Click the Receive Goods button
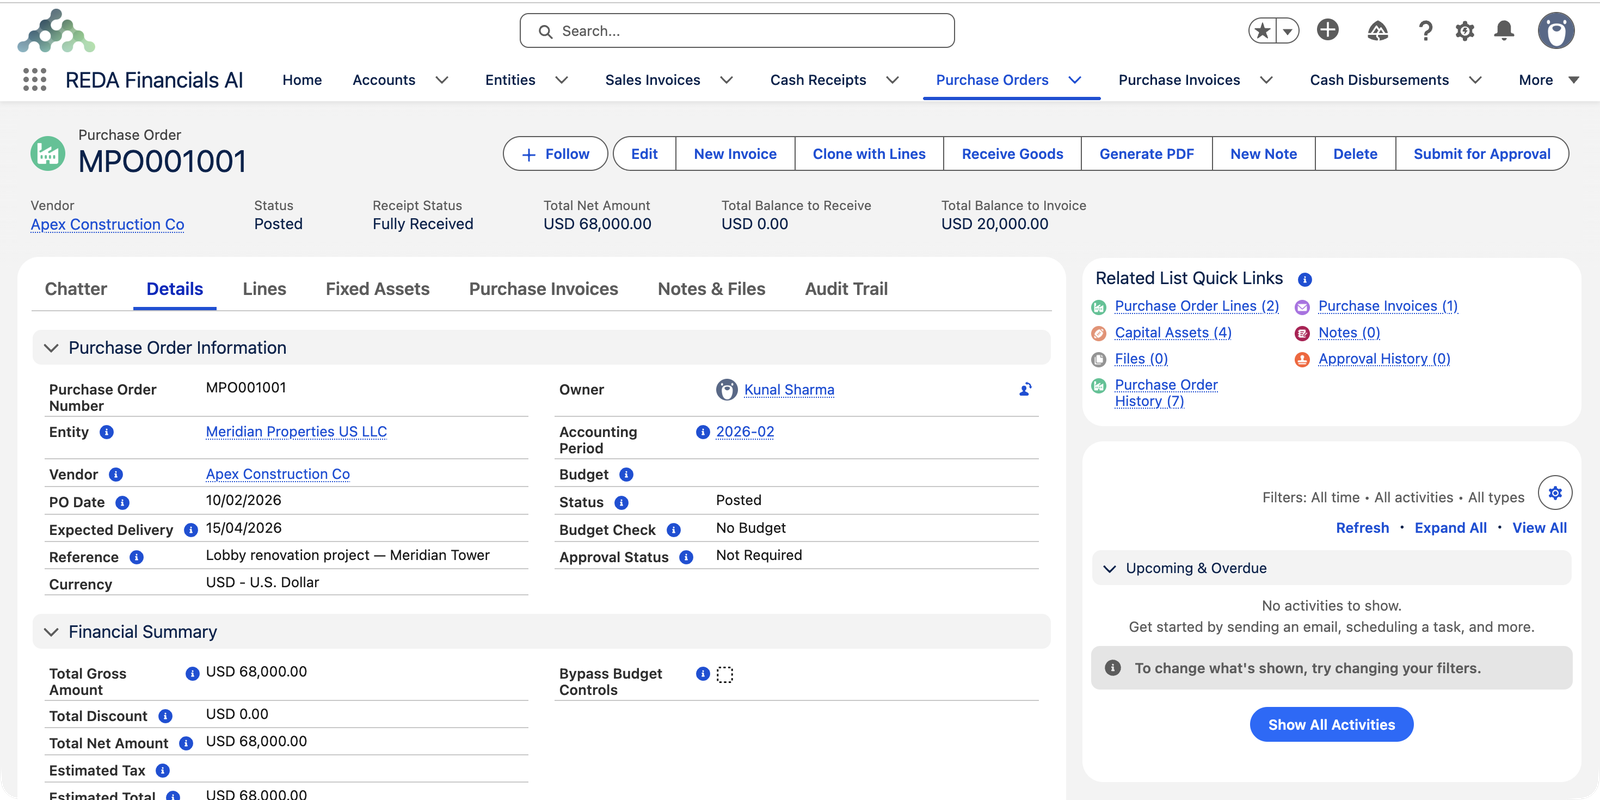The image size is (1600, 800). point(1012,154)
